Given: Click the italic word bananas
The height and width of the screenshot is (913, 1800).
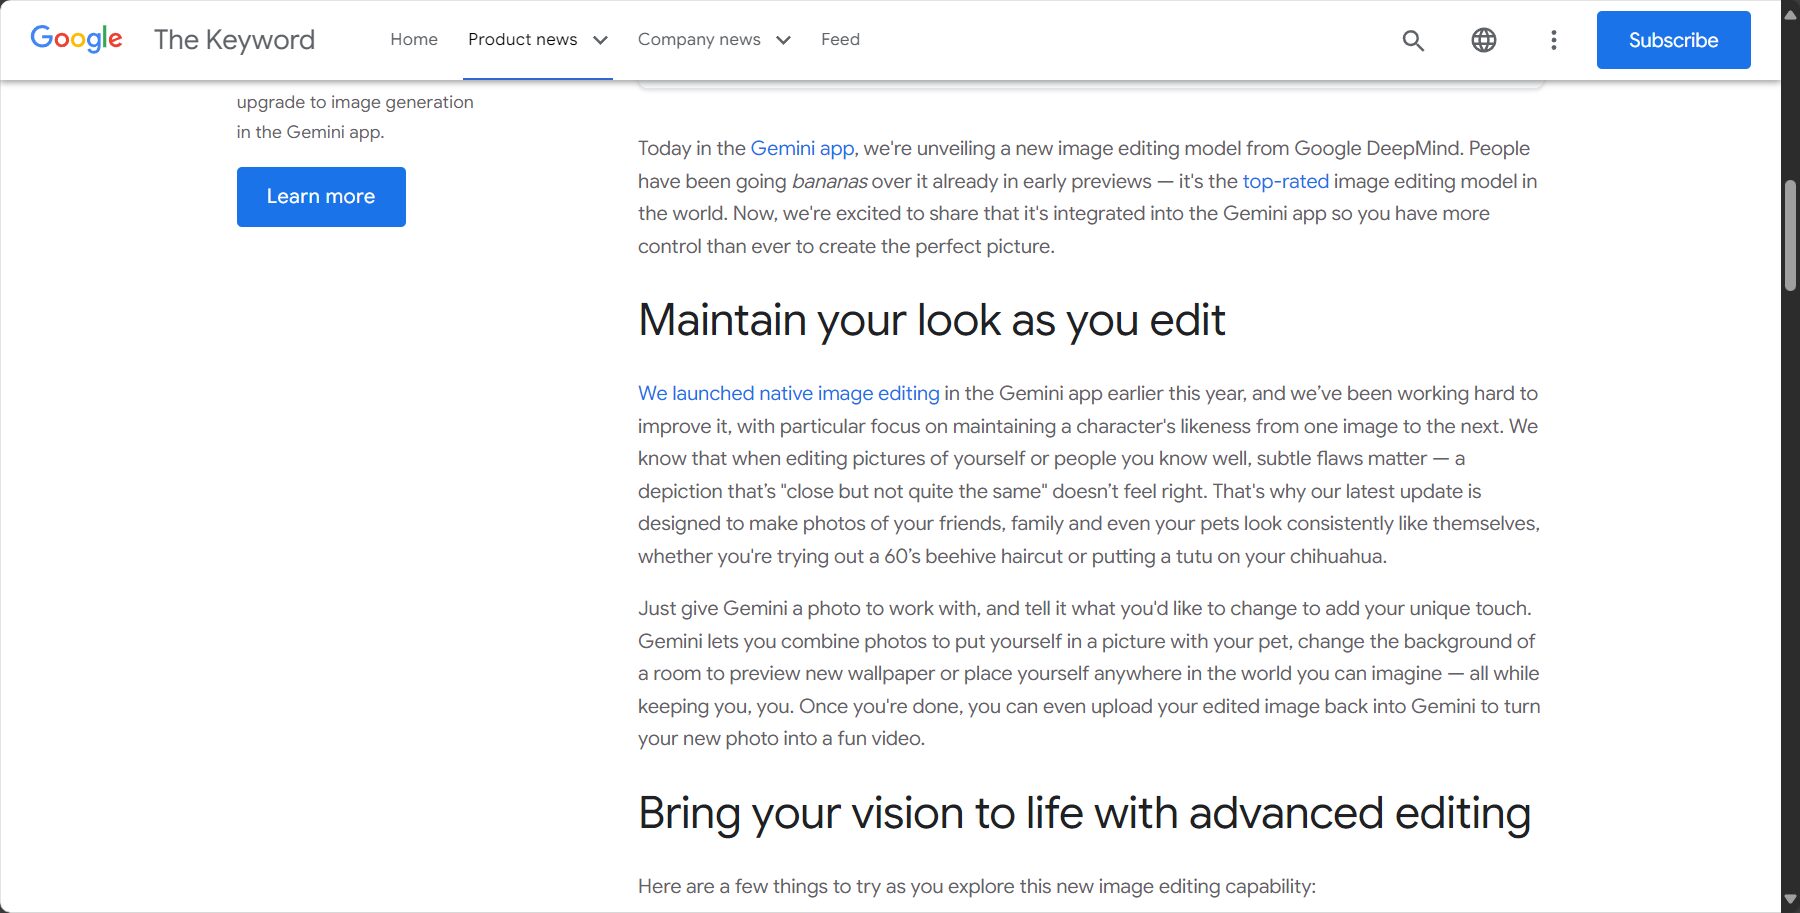Looking at the screenshot, I should 829,181.
